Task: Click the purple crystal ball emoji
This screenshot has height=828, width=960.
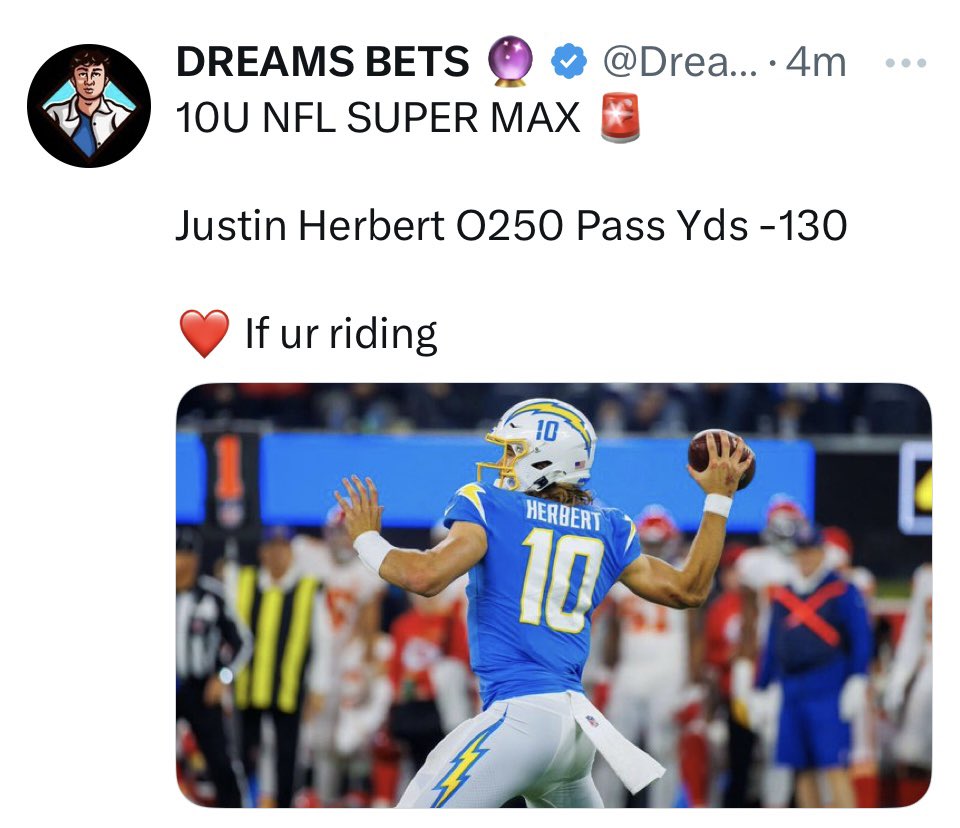Action: (x=510, y=61)
